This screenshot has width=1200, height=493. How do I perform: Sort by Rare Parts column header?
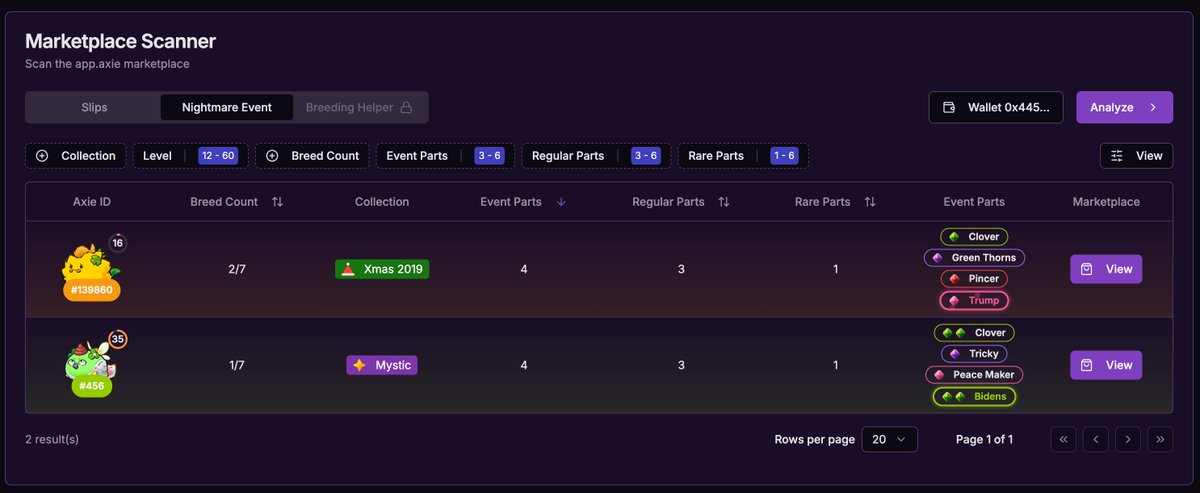tap(835, 202)
